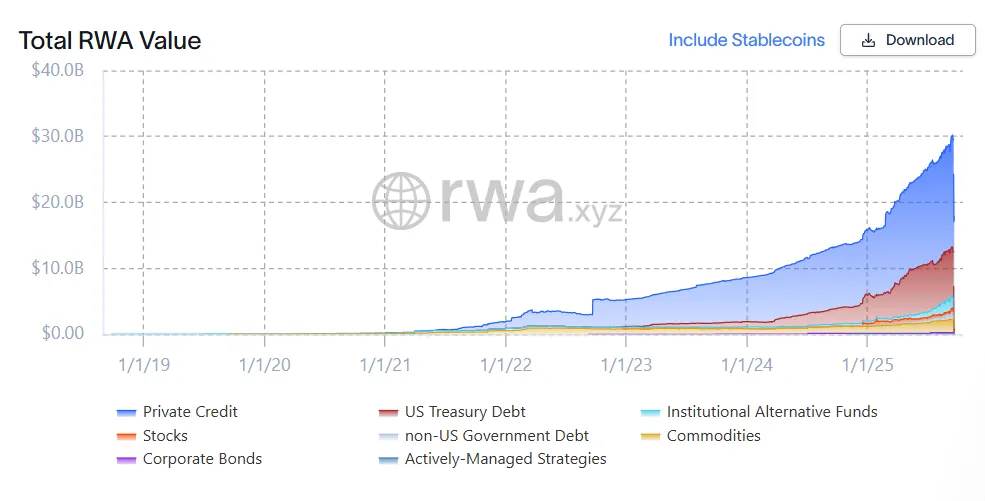Viewport: 985px width, 501px height.
Task: Hide the Private Credit series label
Action: tap(190, 412)
